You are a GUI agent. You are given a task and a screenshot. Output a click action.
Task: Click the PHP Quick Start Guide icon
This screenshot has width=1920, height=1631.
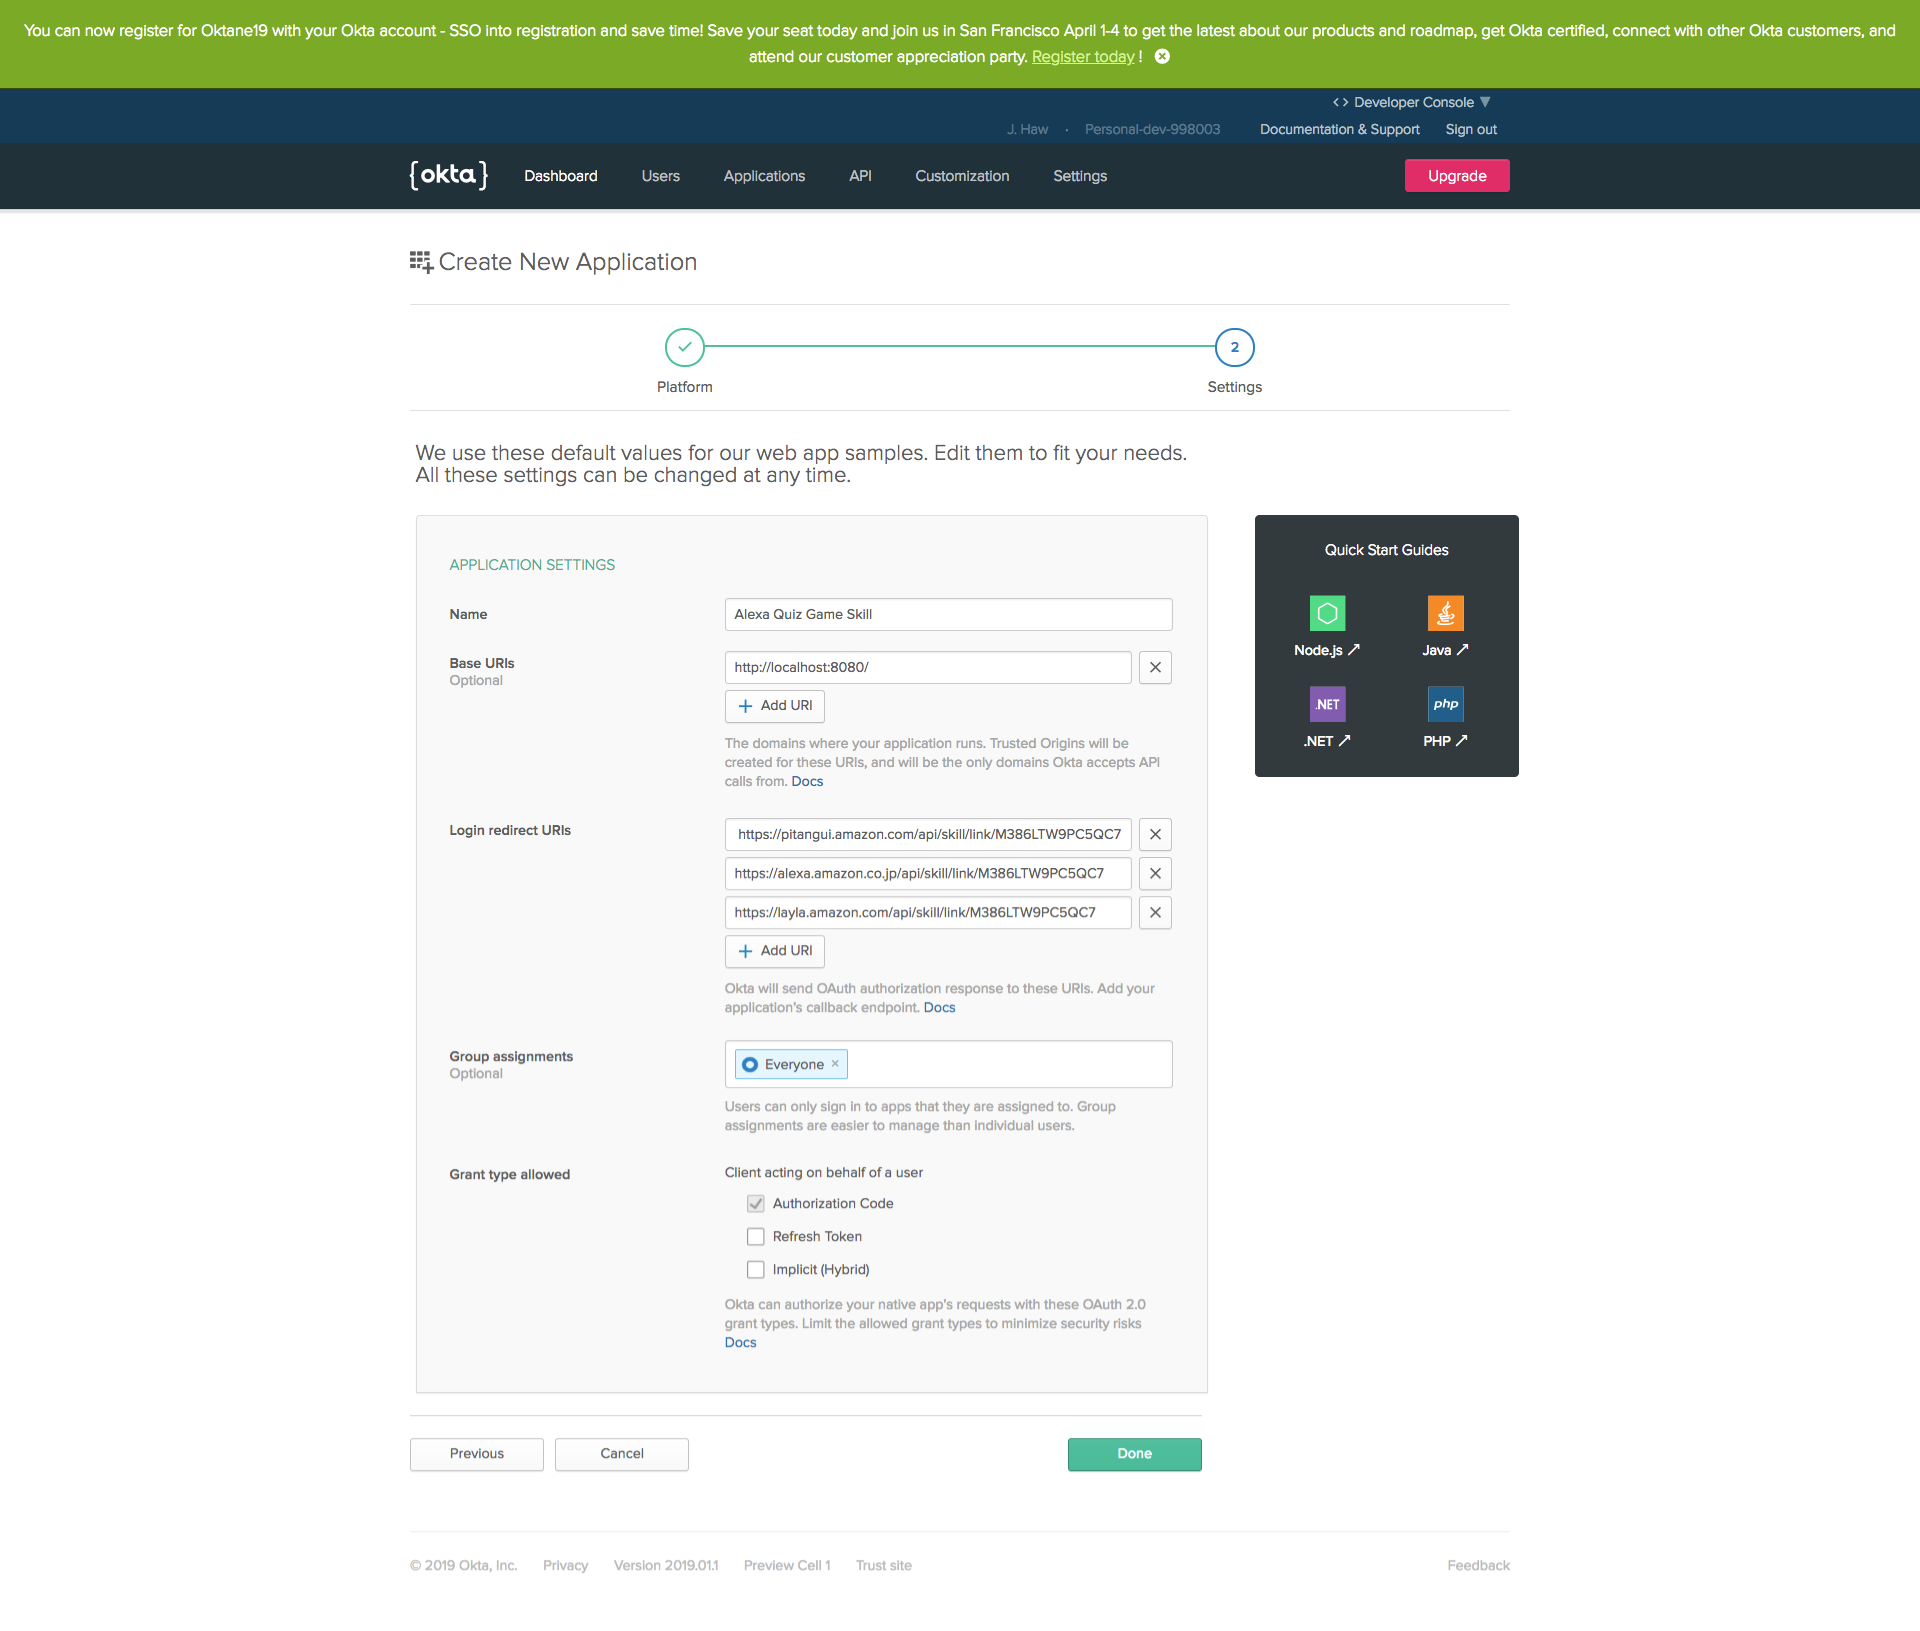coord(1440,704)
